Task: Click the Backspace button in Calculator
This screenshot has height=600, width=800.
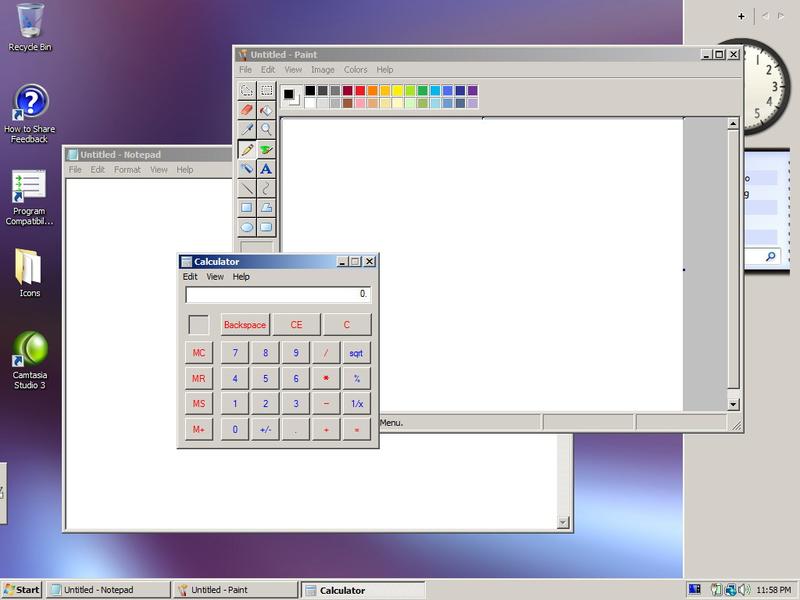Action: point(245,324)
